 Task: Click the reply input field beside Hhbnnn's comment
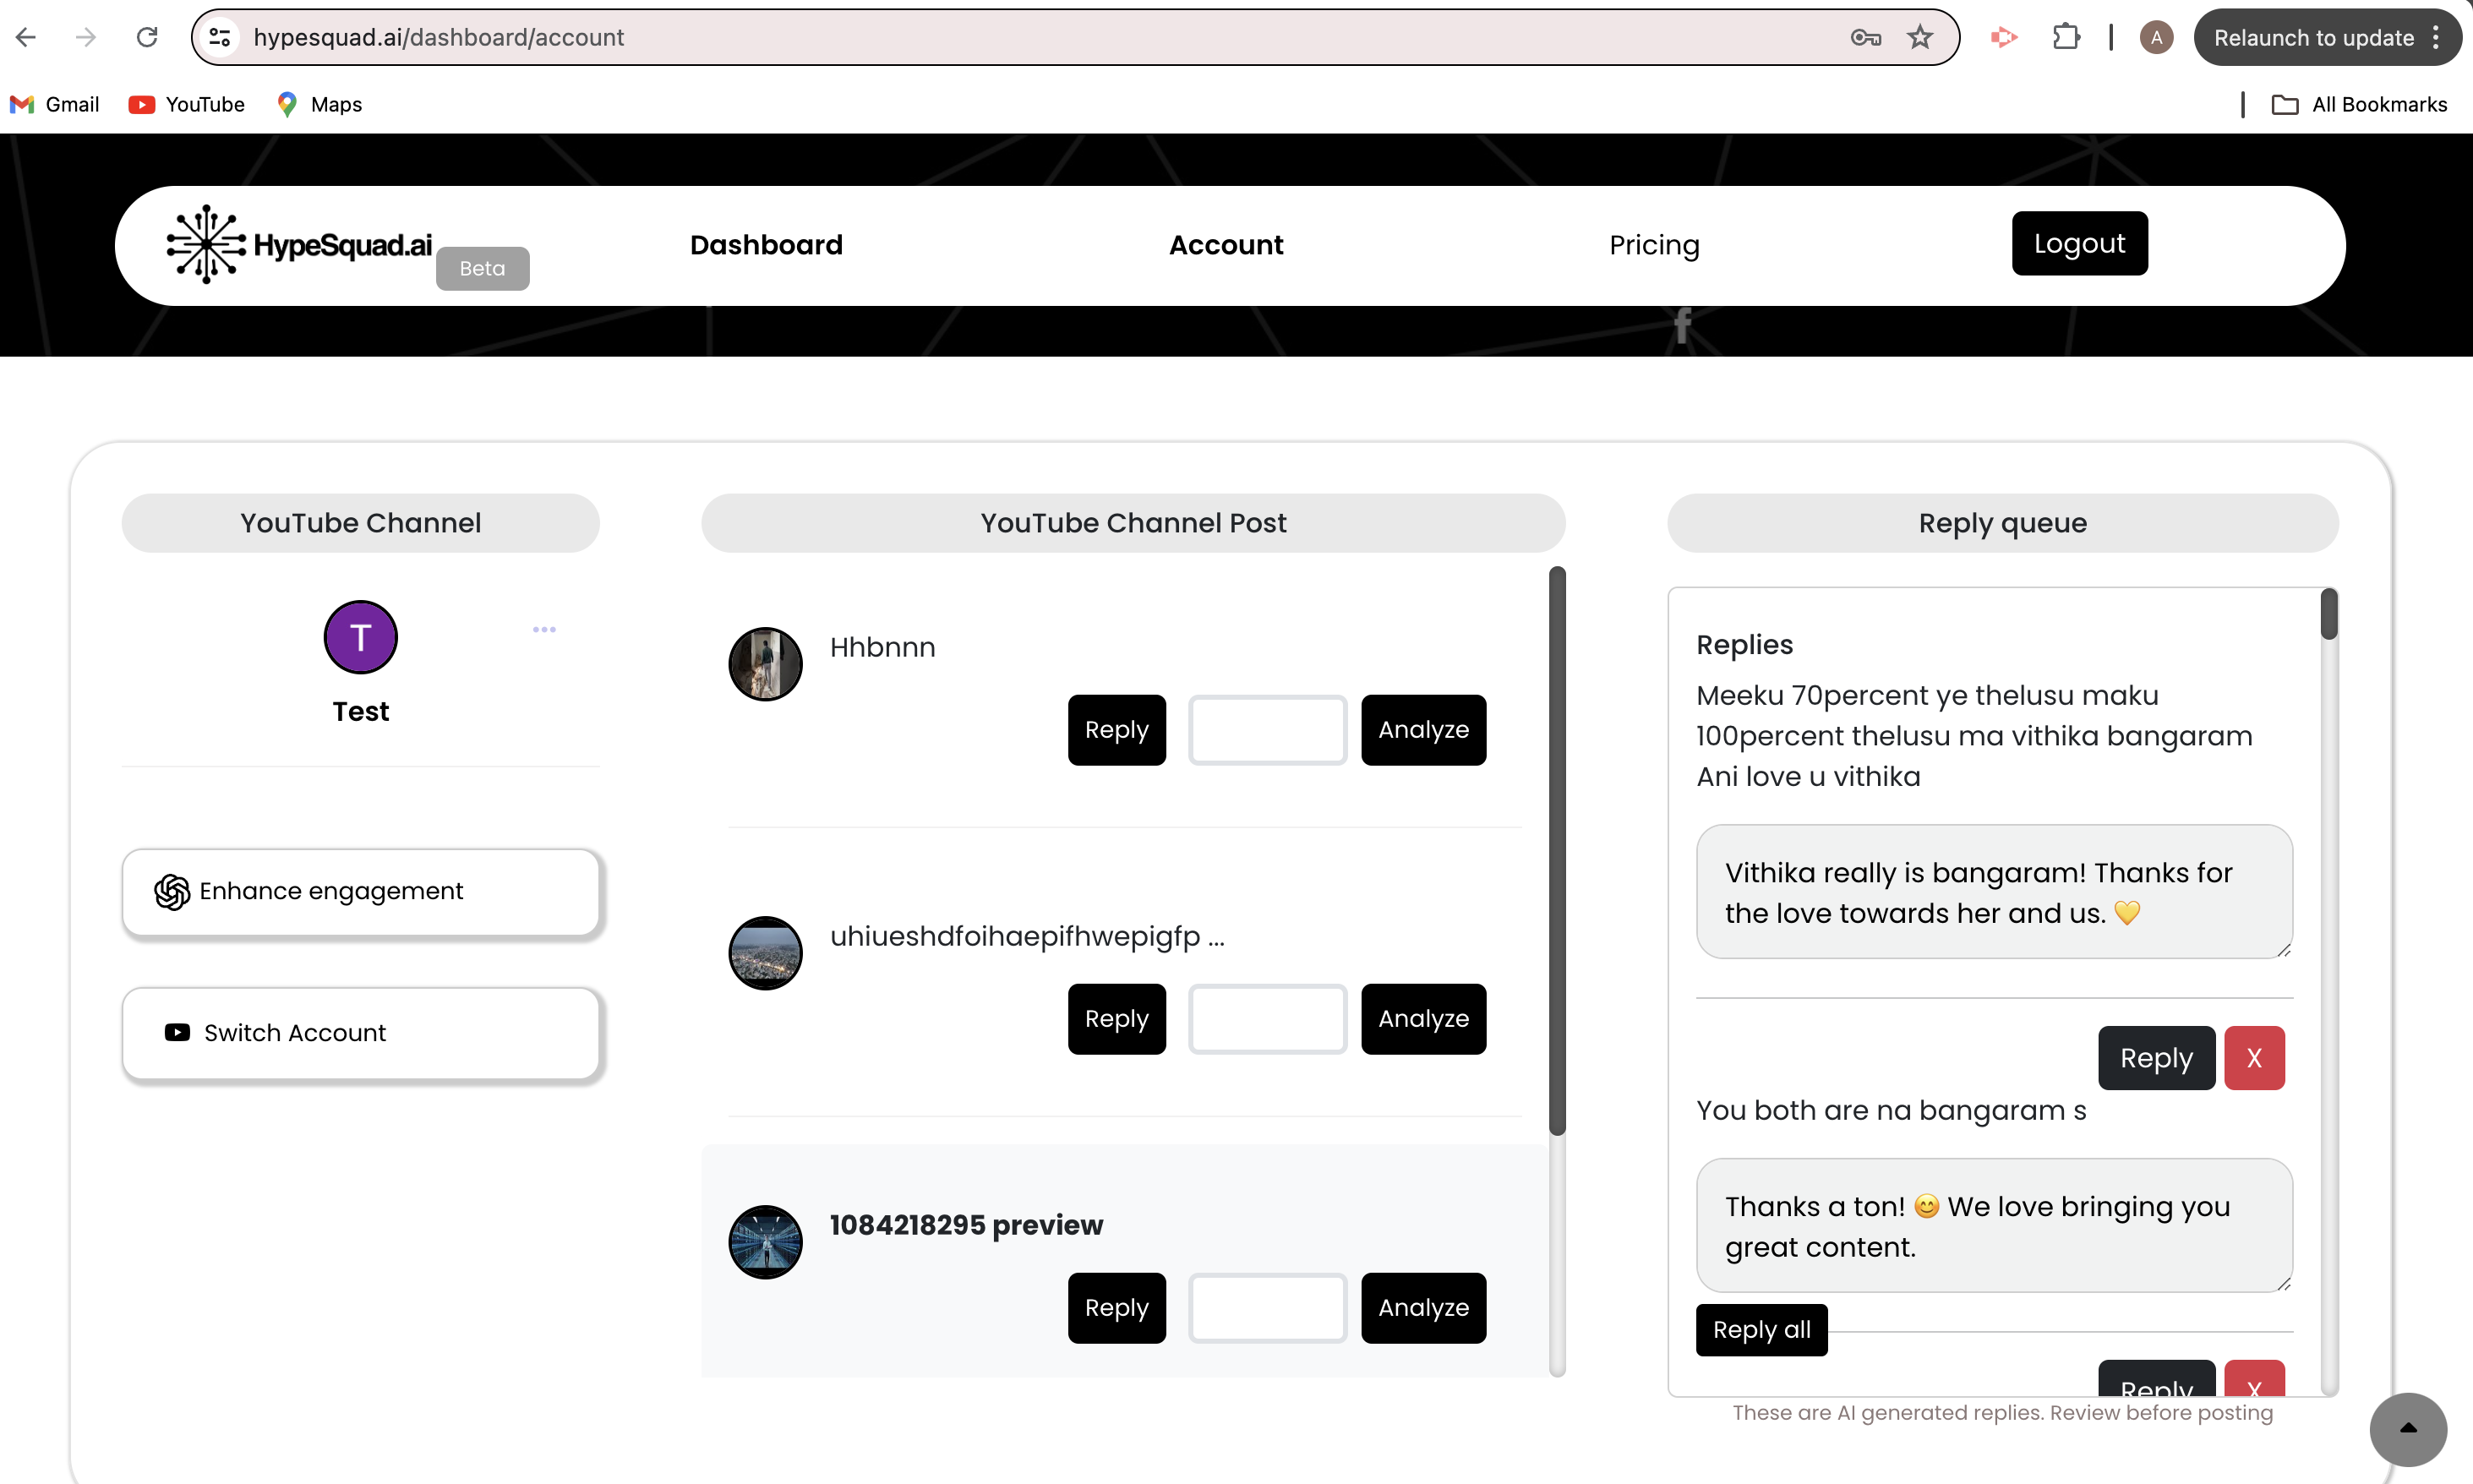[1267, 730]
